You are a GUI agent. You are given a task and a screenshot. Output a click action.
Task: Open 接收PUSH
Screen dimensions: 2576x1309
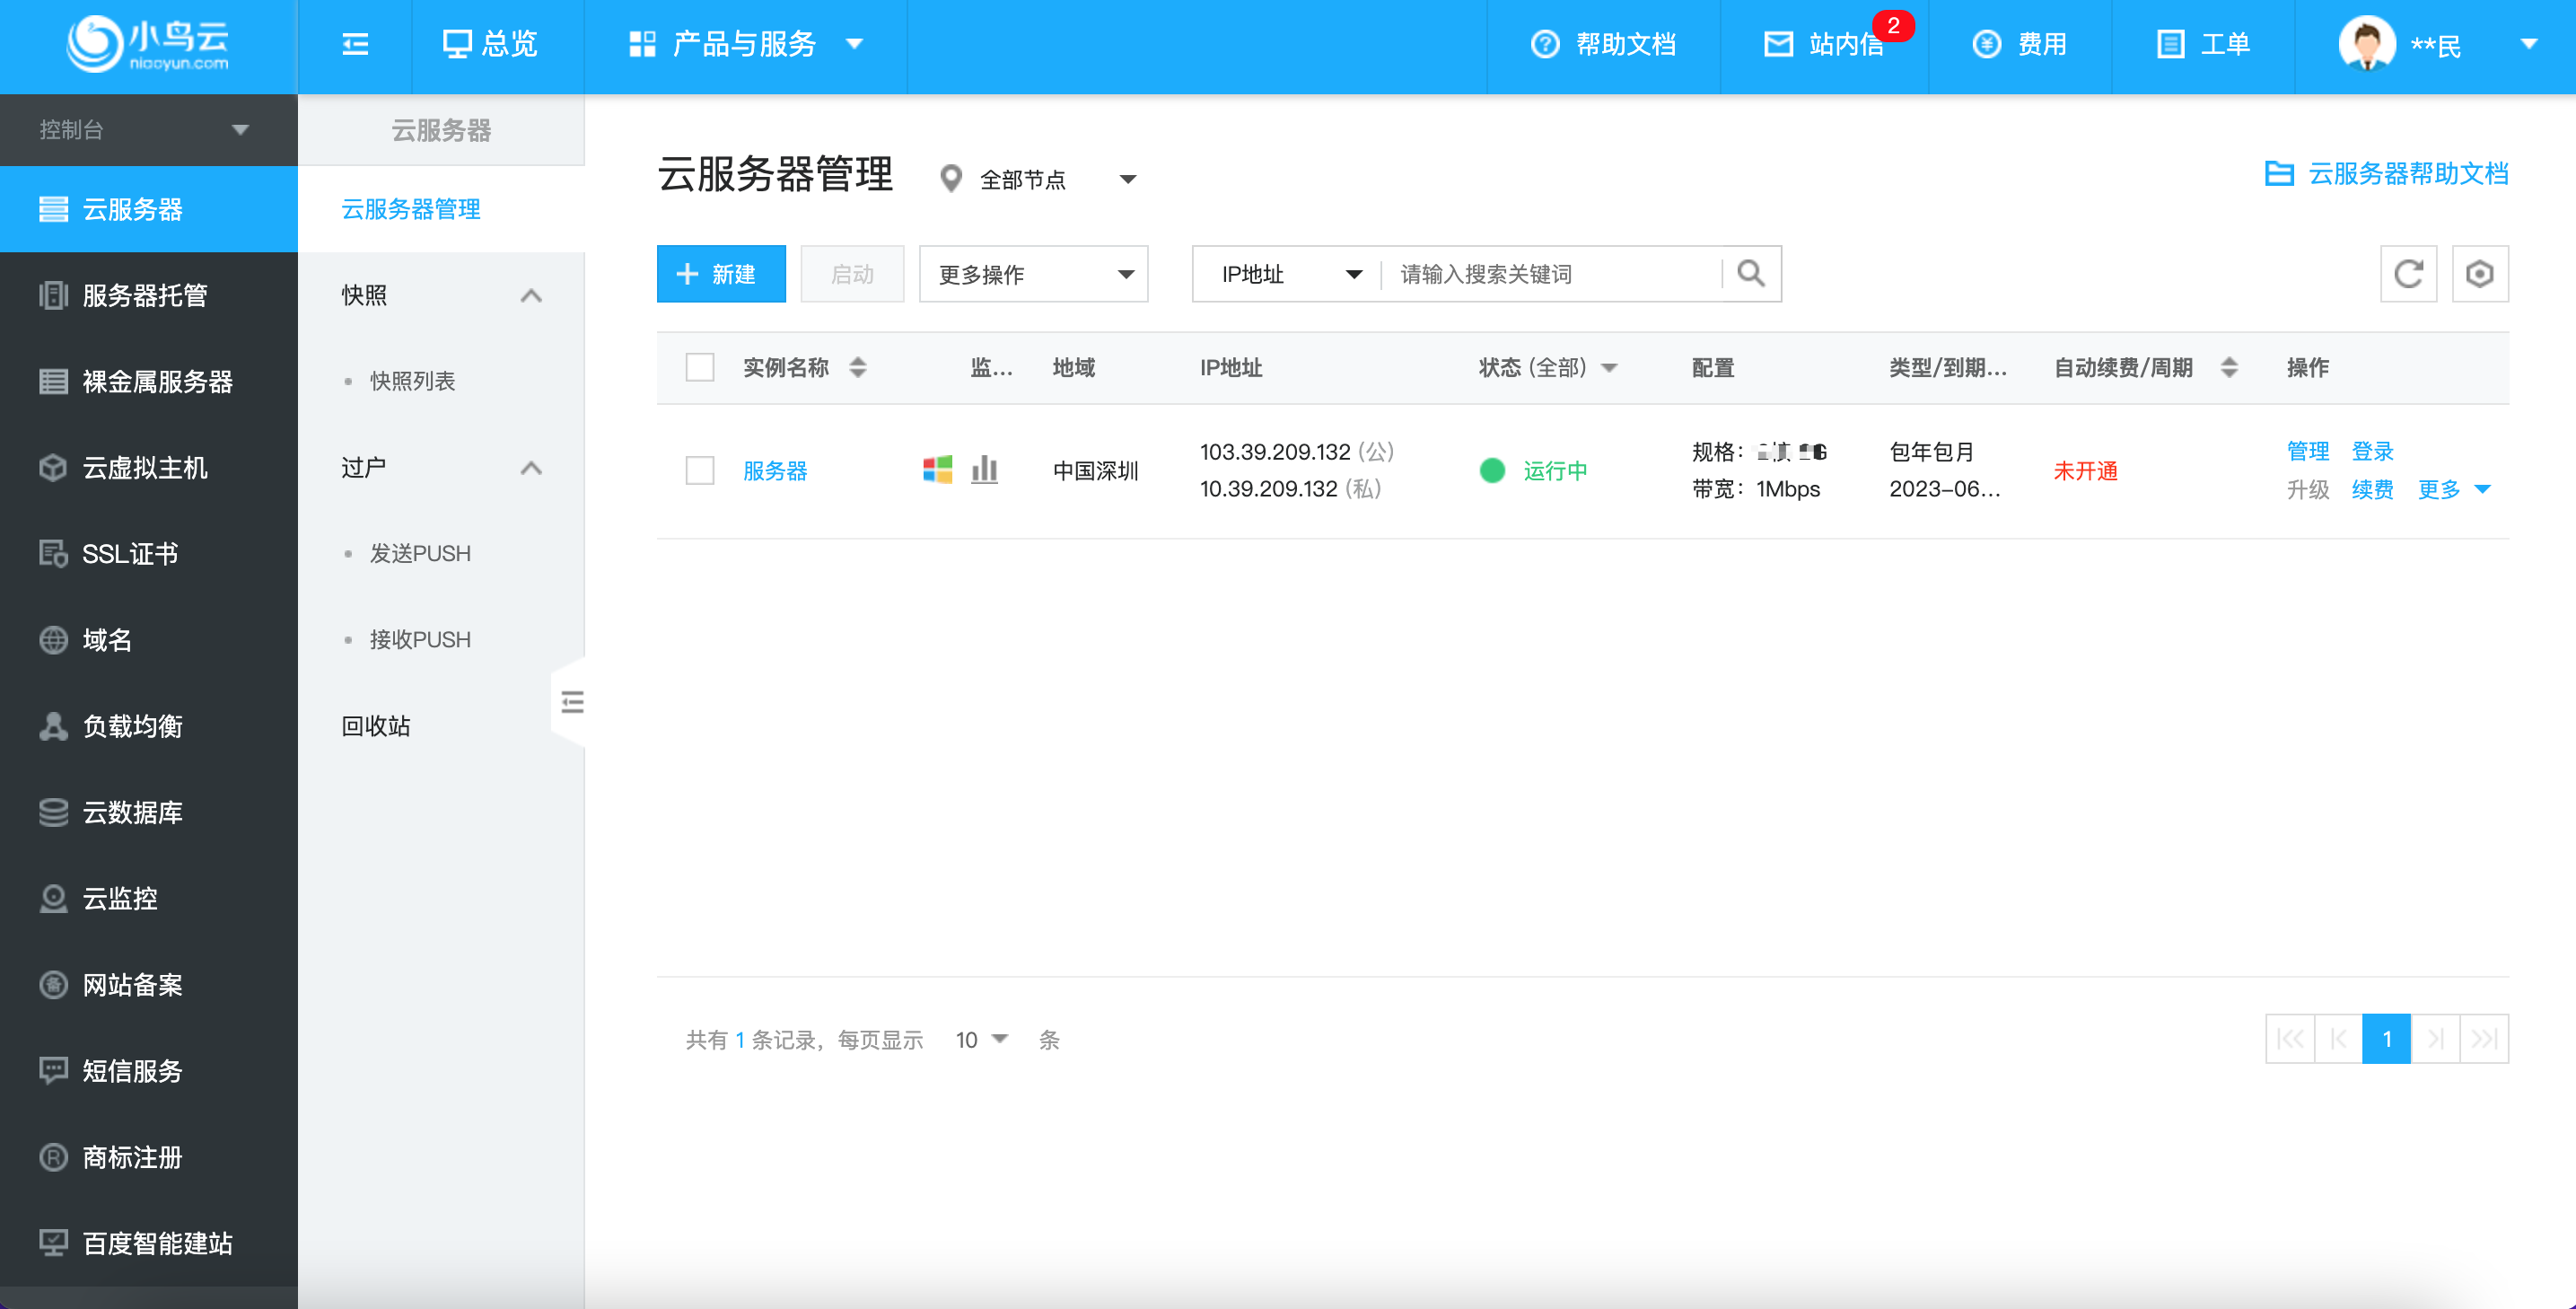(x=420, y=639)
